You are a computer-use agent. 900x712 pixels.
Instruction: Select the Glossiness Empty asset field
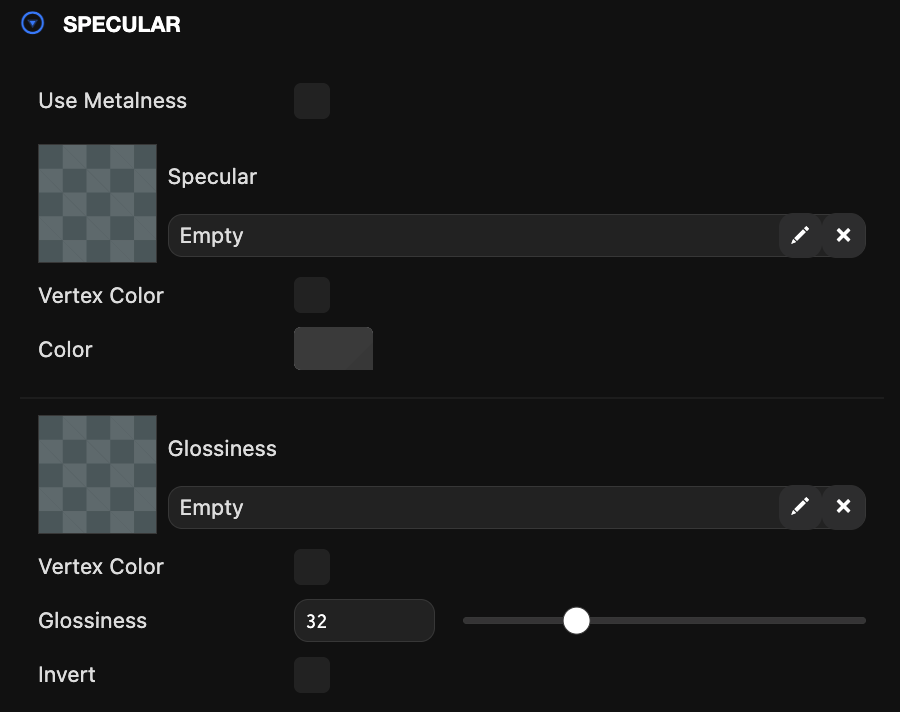tap(474, 507)
